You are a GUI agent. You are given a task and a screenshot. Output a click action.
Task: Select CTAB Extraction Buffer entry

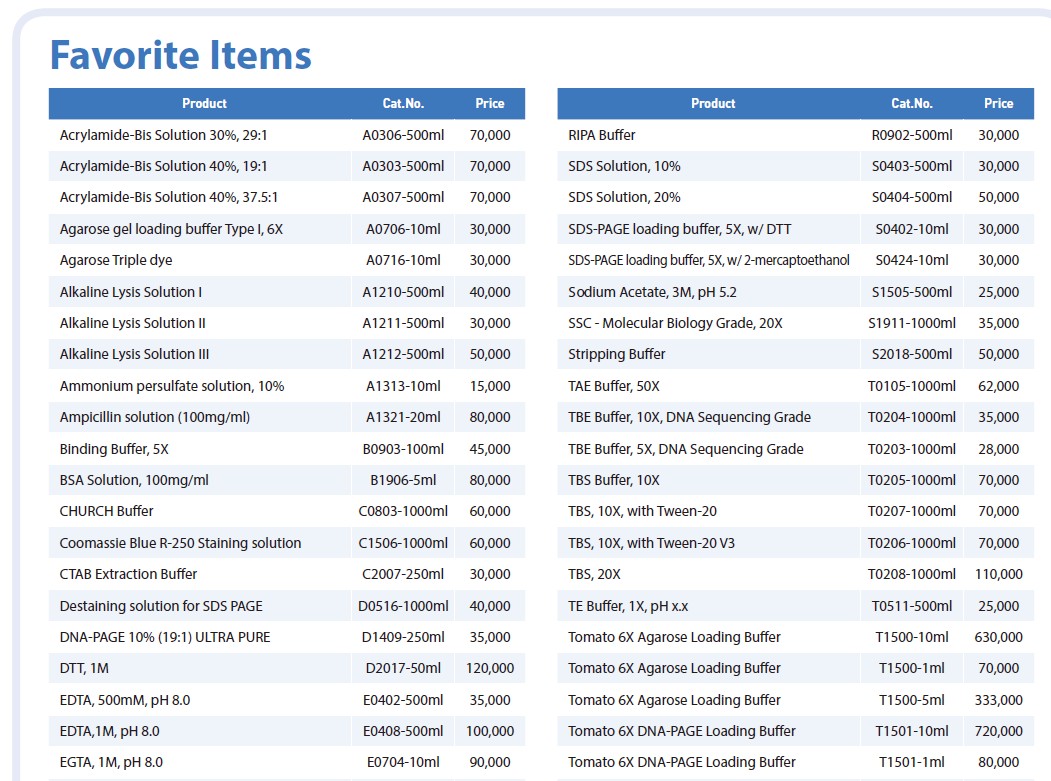tap(129, 574)
